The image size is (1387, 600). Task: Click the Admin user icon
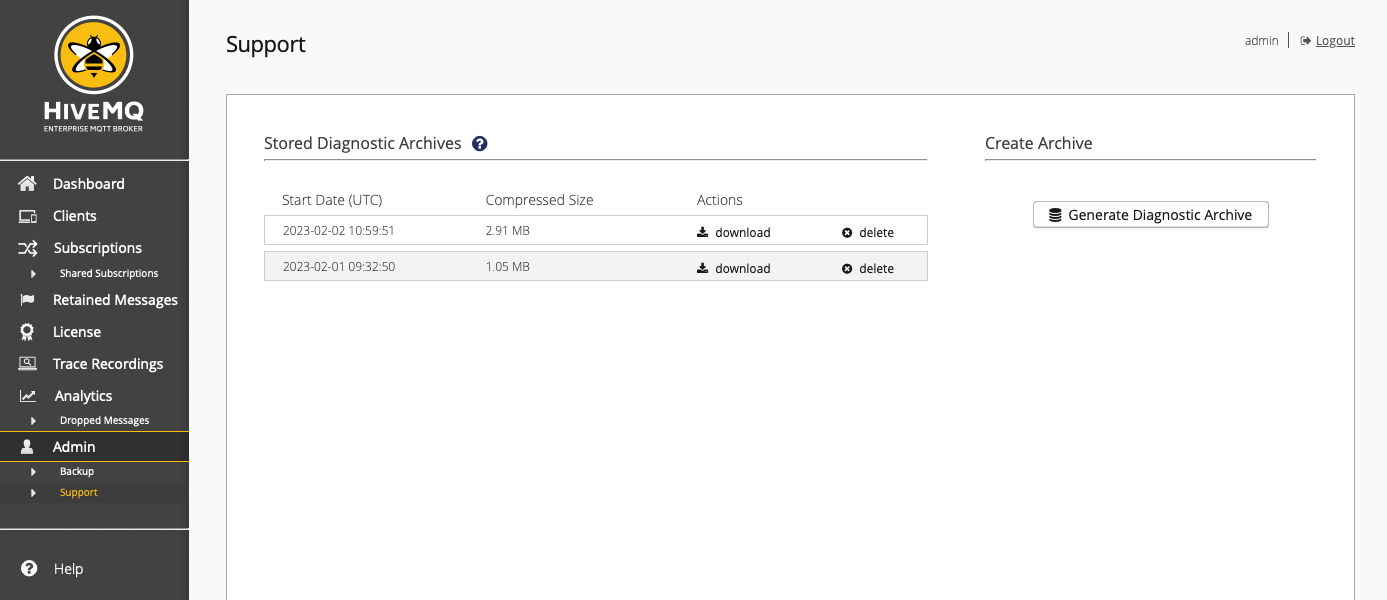[x=28, y=447]
